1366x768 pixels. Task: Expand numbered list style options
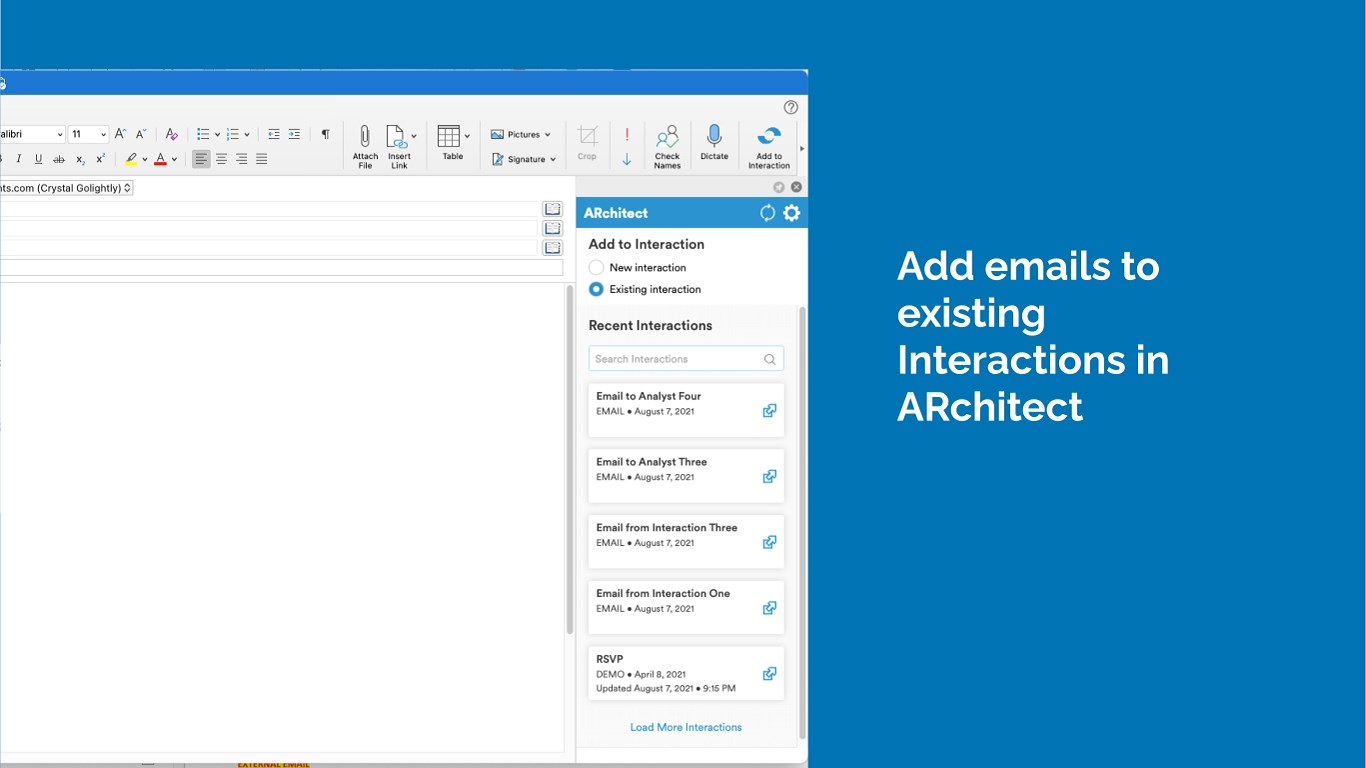(x=247, y=135)
